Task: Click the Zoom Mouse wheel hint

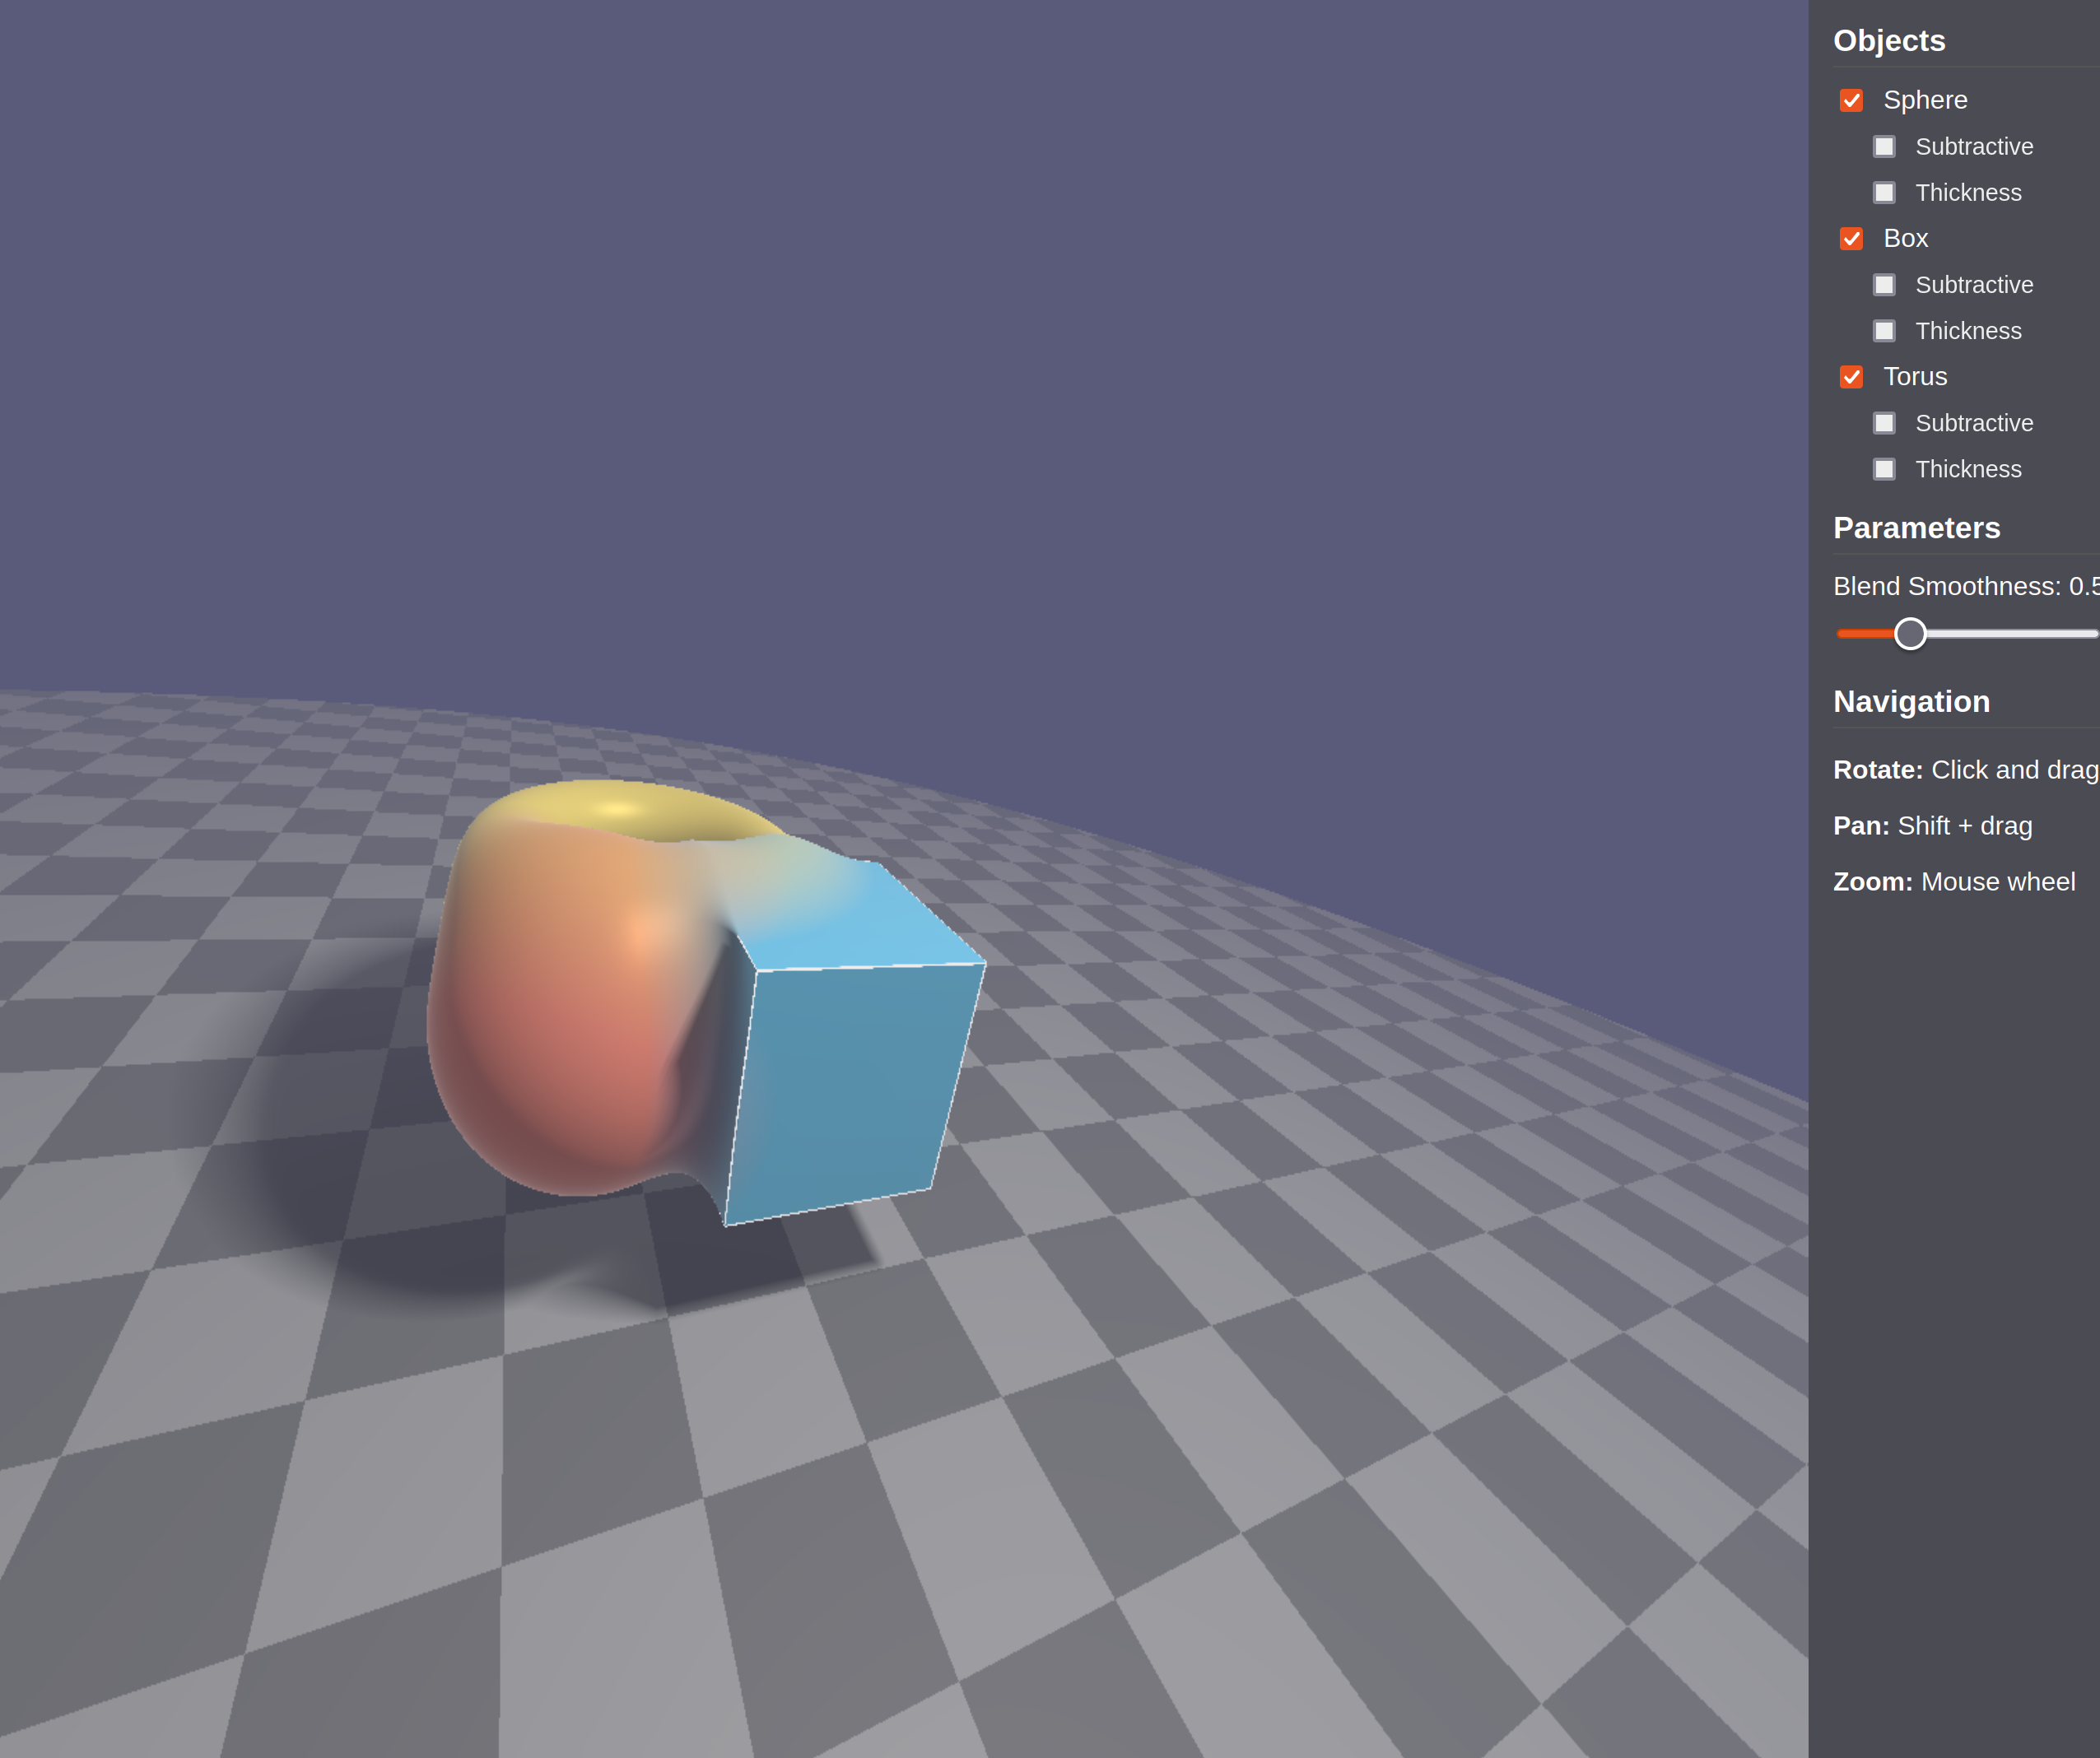Action: click(1953, 882)
